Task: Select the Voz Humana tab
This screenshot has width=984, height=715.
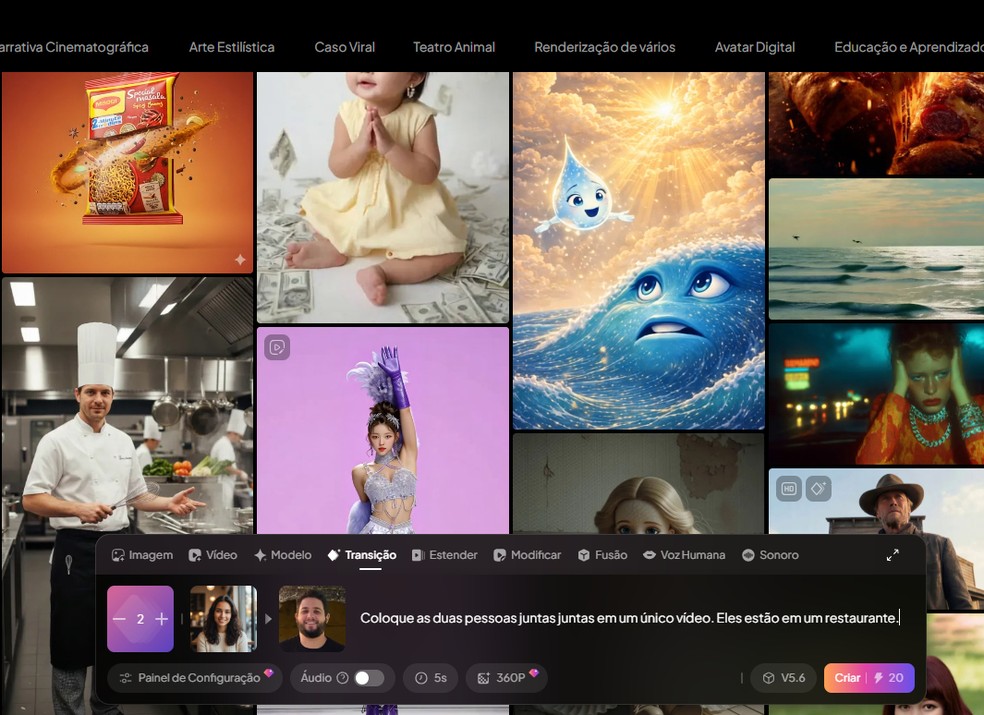Action: (x=684, y=555)
